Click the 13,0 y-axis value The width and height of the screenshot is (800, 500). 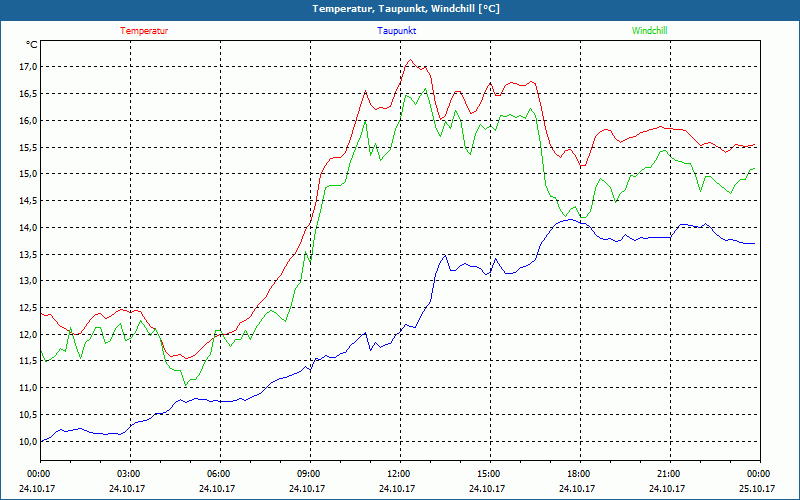[x=28, y=281]
